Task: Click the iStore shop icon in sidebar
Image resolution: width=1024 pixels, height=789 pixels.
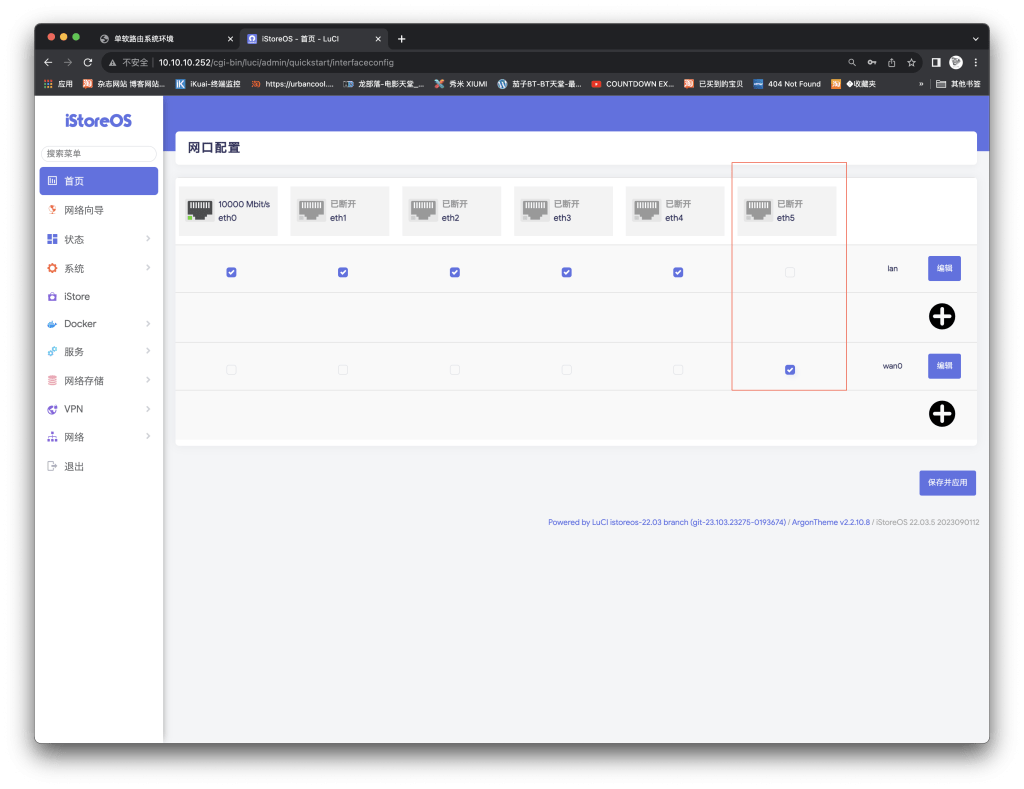Action: point(52,297)
